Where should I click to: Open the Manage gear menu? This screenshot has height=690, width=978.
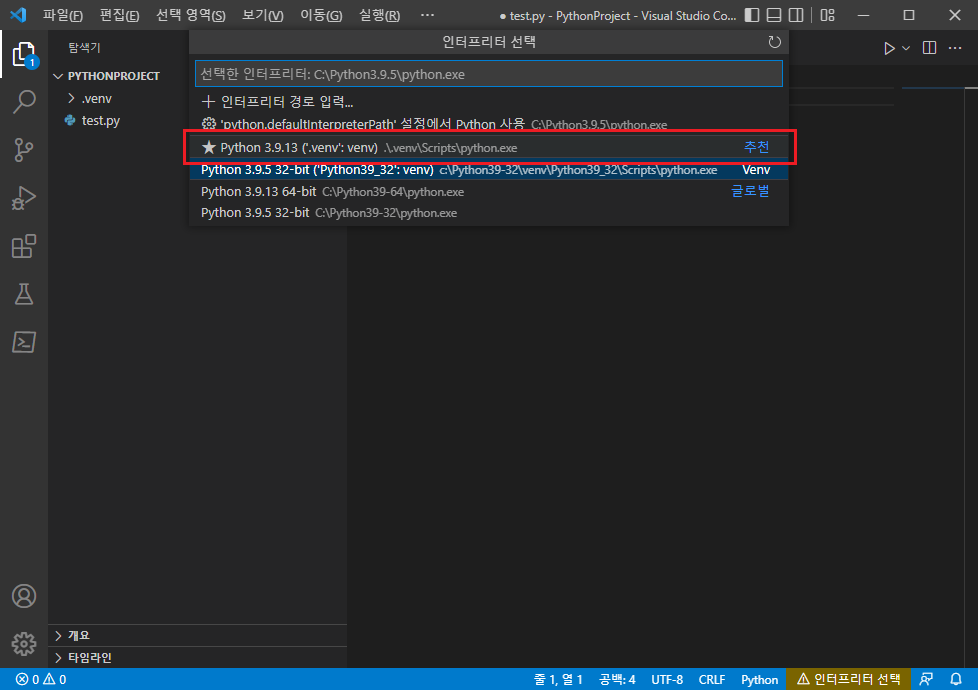[24, 644]
